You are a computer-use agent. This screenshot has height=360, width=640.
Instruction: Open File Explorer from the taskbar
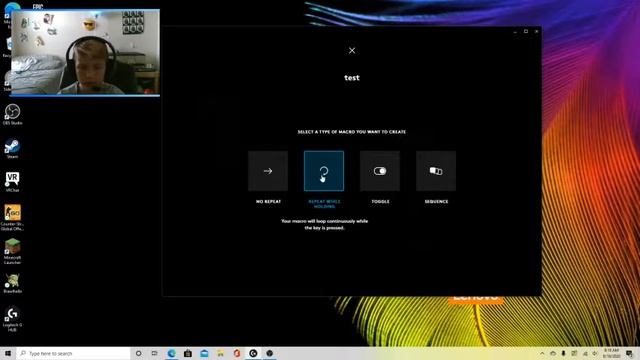tap(220, 353)
